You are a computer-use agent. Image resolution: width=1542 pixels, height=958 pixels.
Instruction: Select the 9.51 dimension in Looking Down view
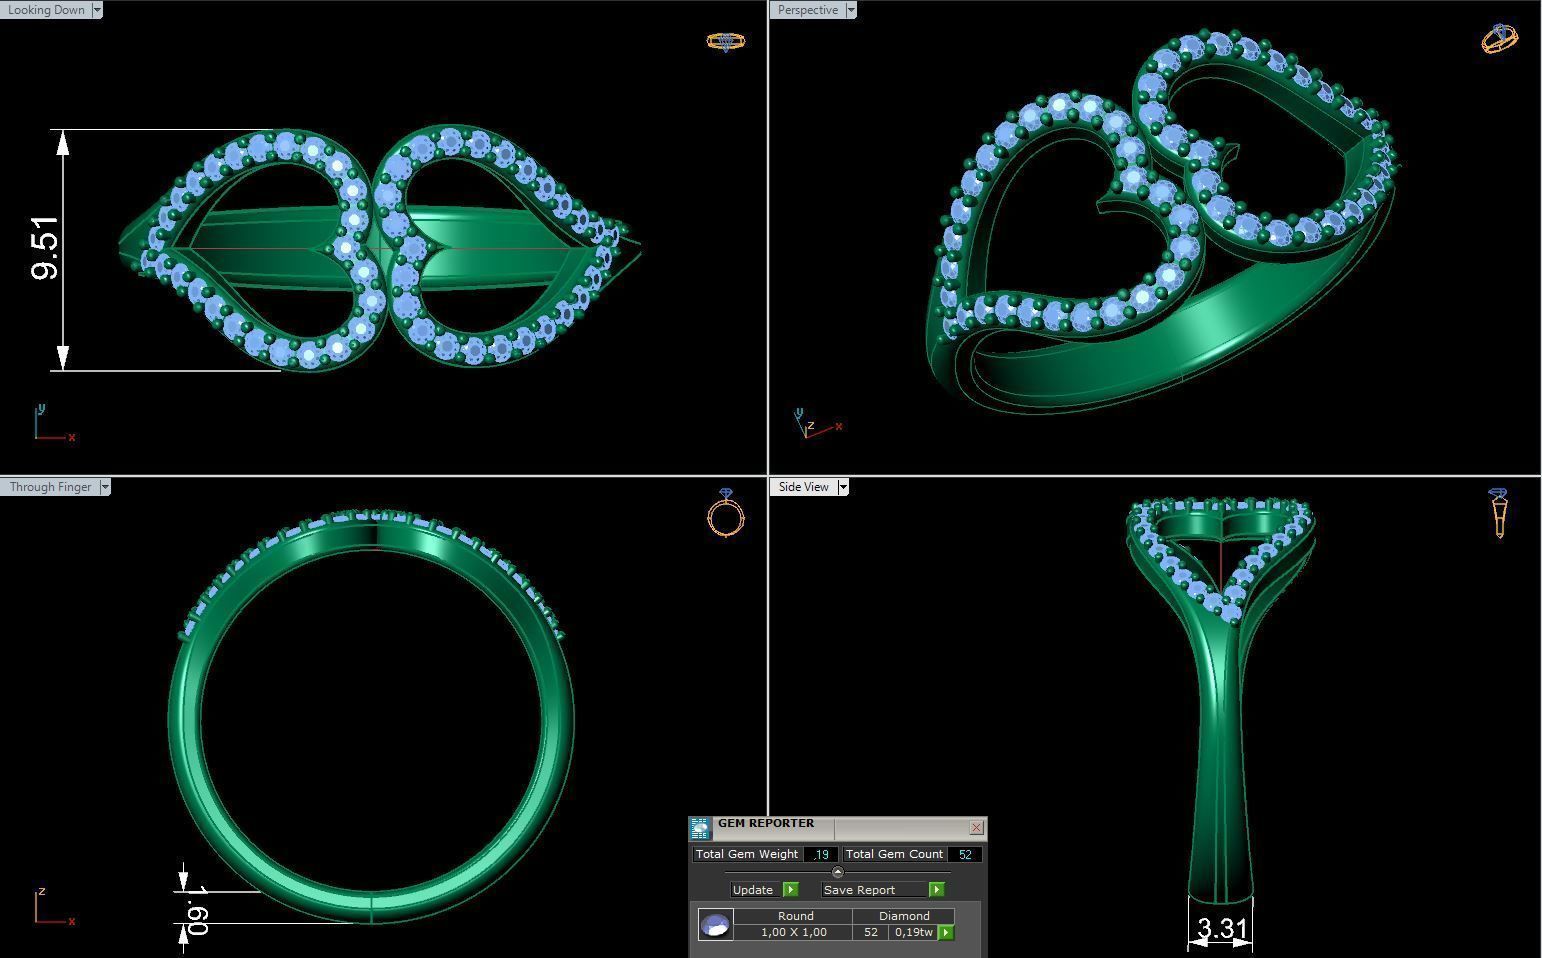click(x=46, y=248)
